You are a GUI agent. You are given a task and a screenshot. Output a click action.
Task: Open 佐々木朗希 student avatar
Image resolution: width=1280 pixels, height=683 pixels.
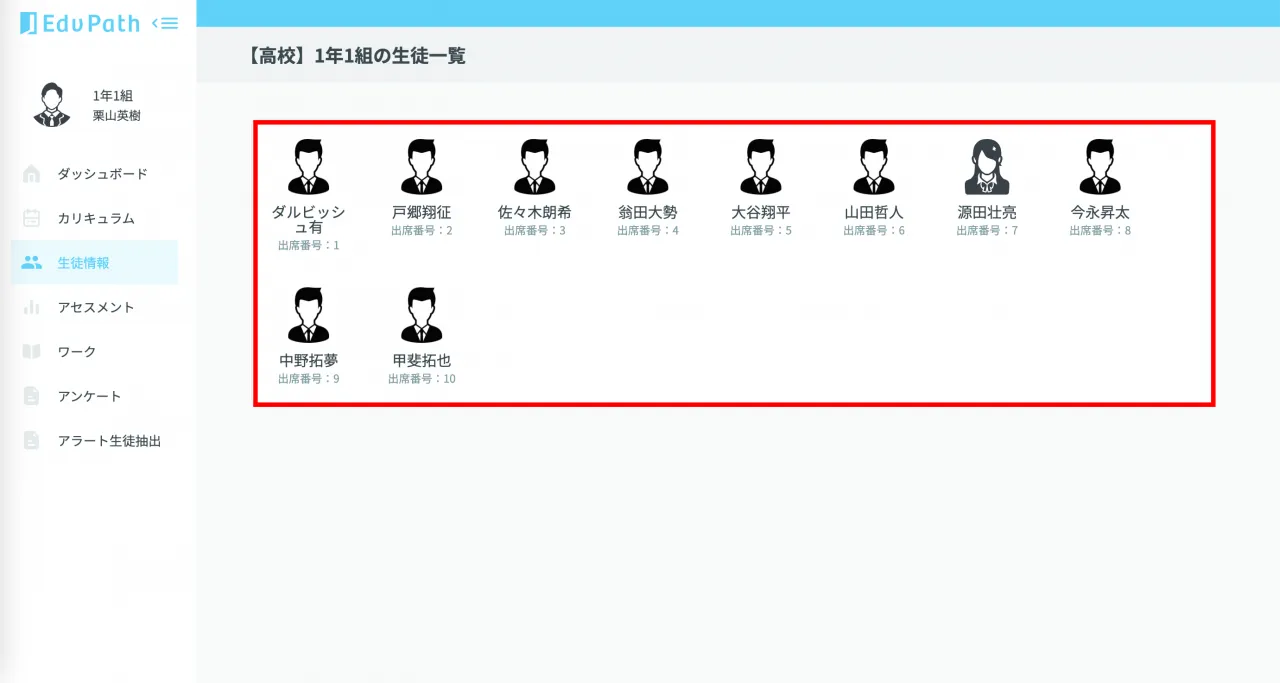tap(535, 166)
